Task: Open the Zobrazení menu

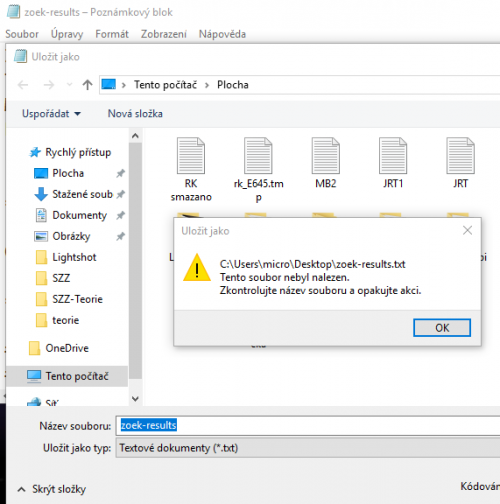Action: pos(164,34)
